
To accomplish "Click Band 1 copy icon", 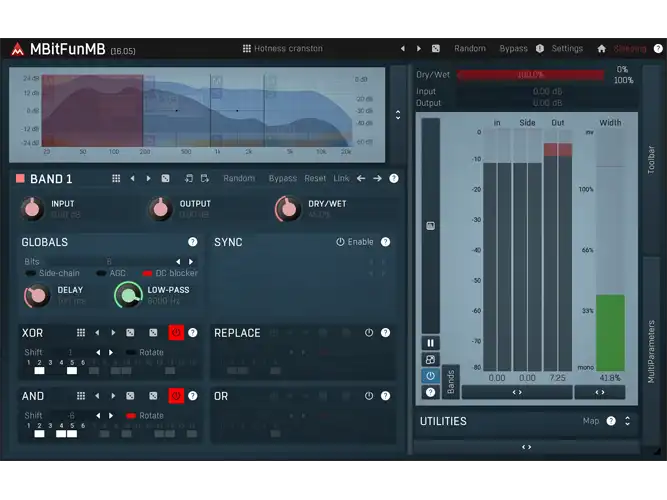I will pyautogui.click(x=188, y=178).
